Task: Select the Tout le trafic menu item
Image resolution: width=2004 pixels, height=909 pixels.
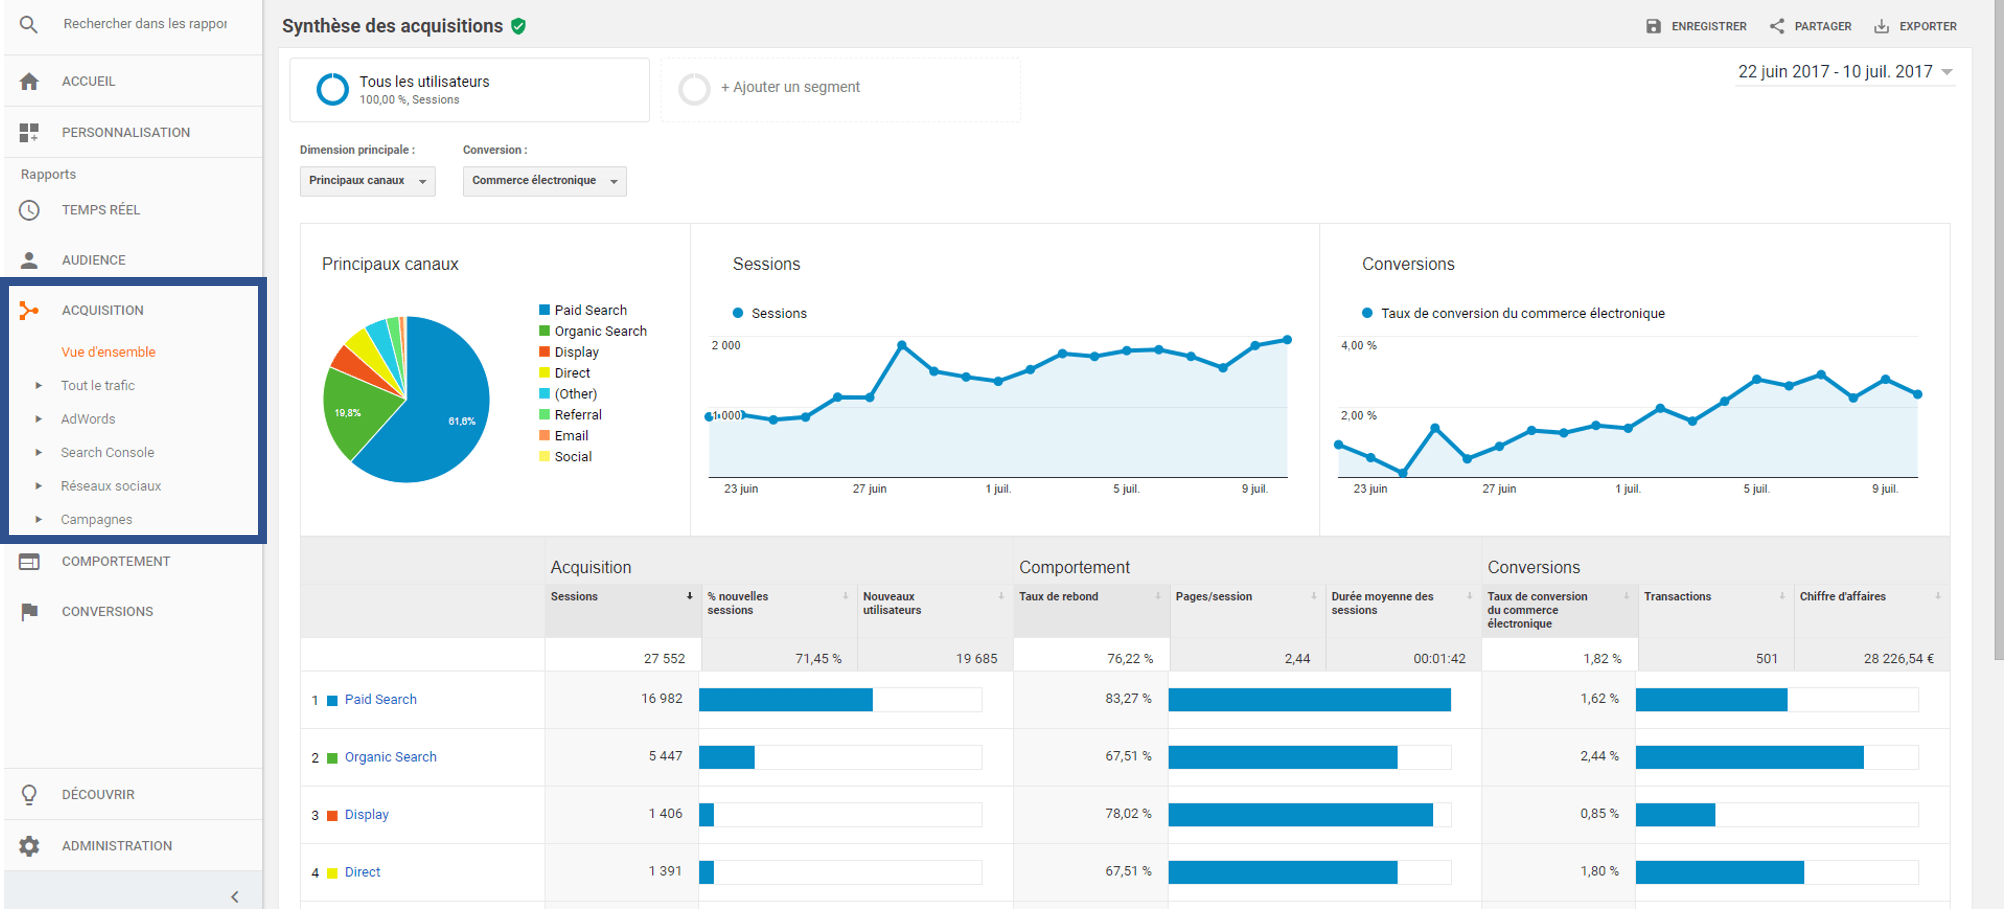Action: click(x=97, y=385)
